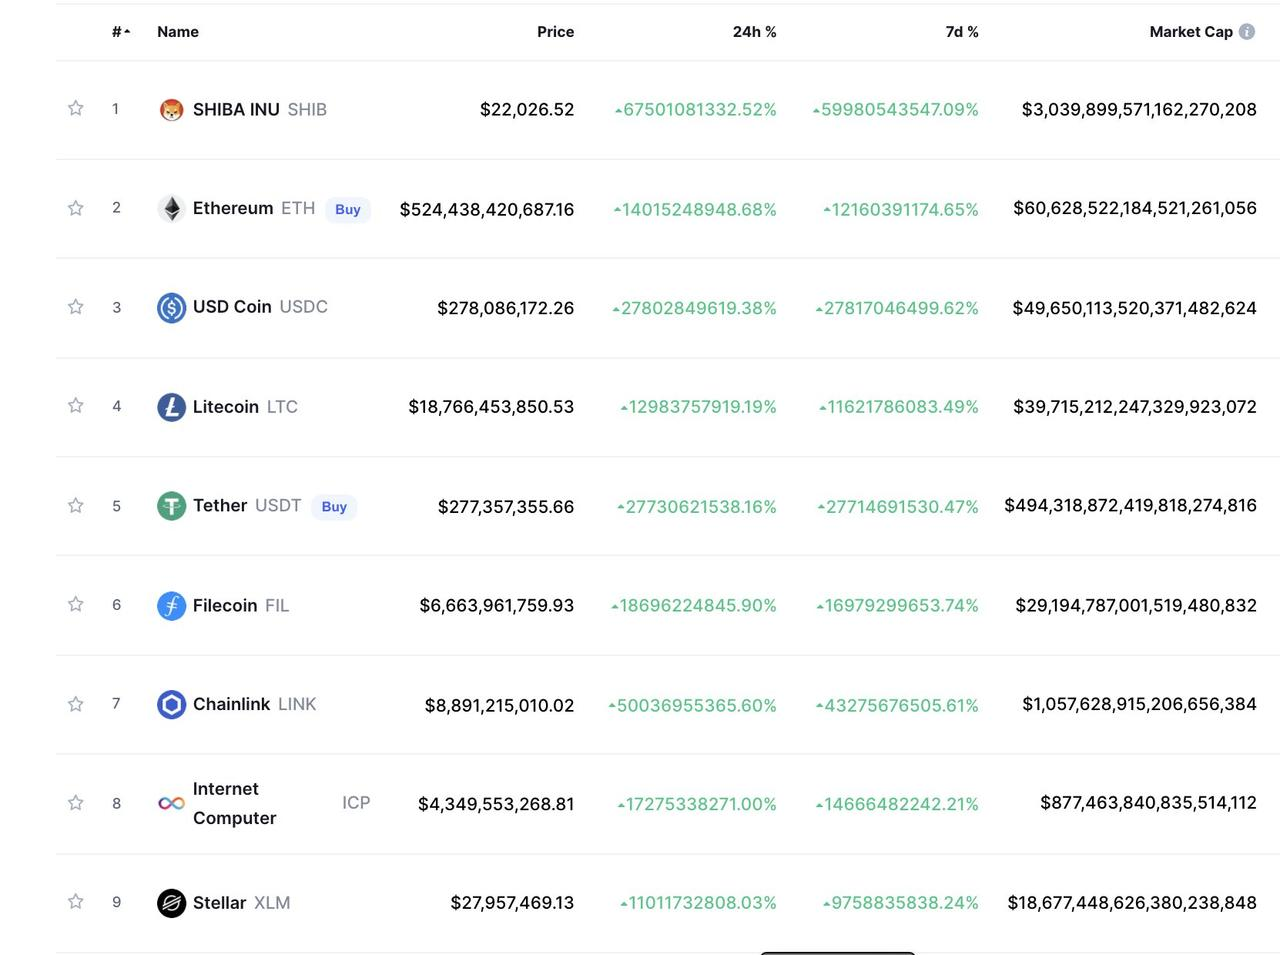Click SHIBA INU 24h change 67501081332.52%
The width and height of the screenshot is (1280, 955).
click(x=696, y=109)
